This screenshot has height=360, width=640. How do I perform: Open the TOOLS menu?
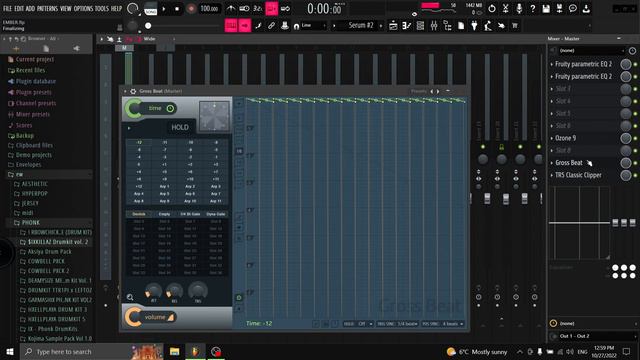click(x=102, y=8)
